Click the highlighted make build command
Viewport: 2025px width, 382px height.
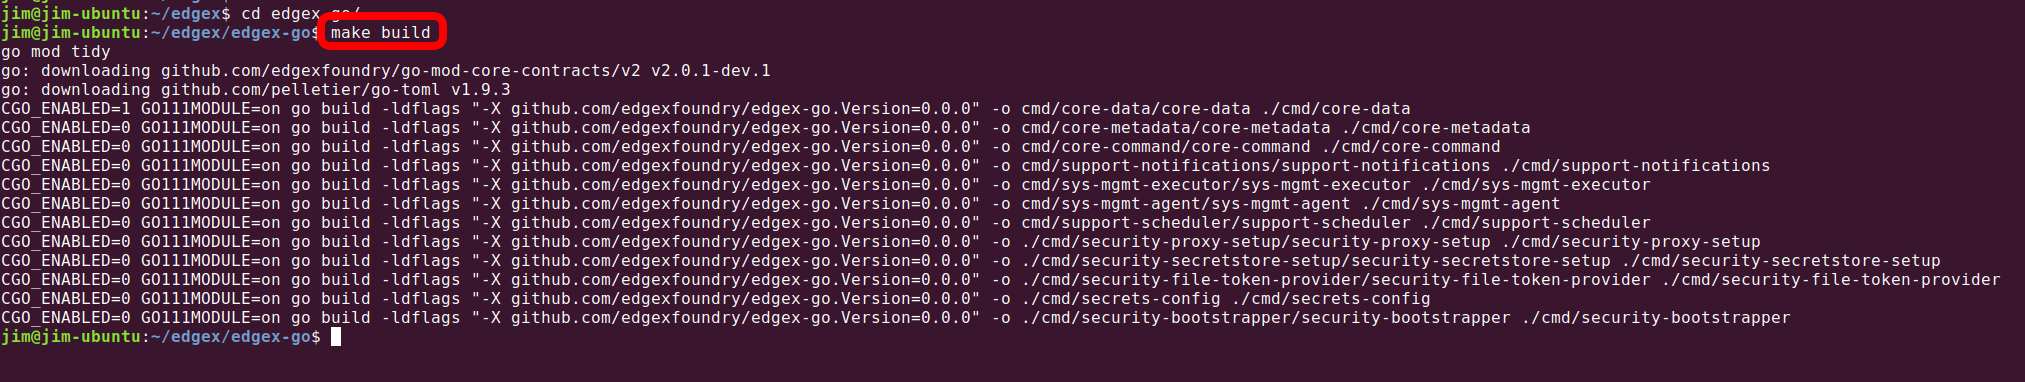(x=381, y=32)
